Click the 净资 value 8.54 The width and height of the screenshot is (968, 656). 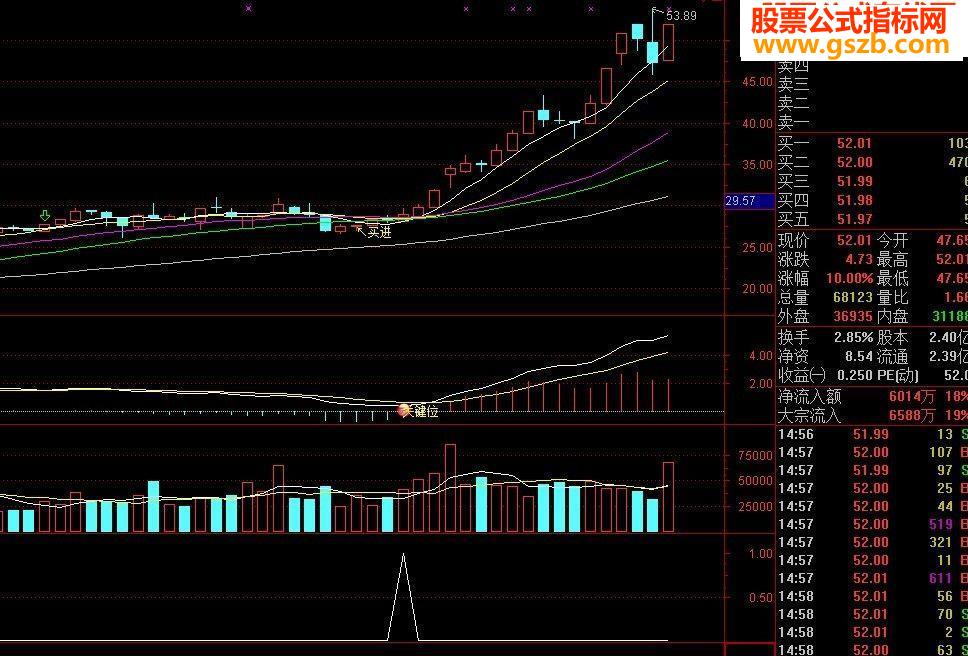click(859, 356)
